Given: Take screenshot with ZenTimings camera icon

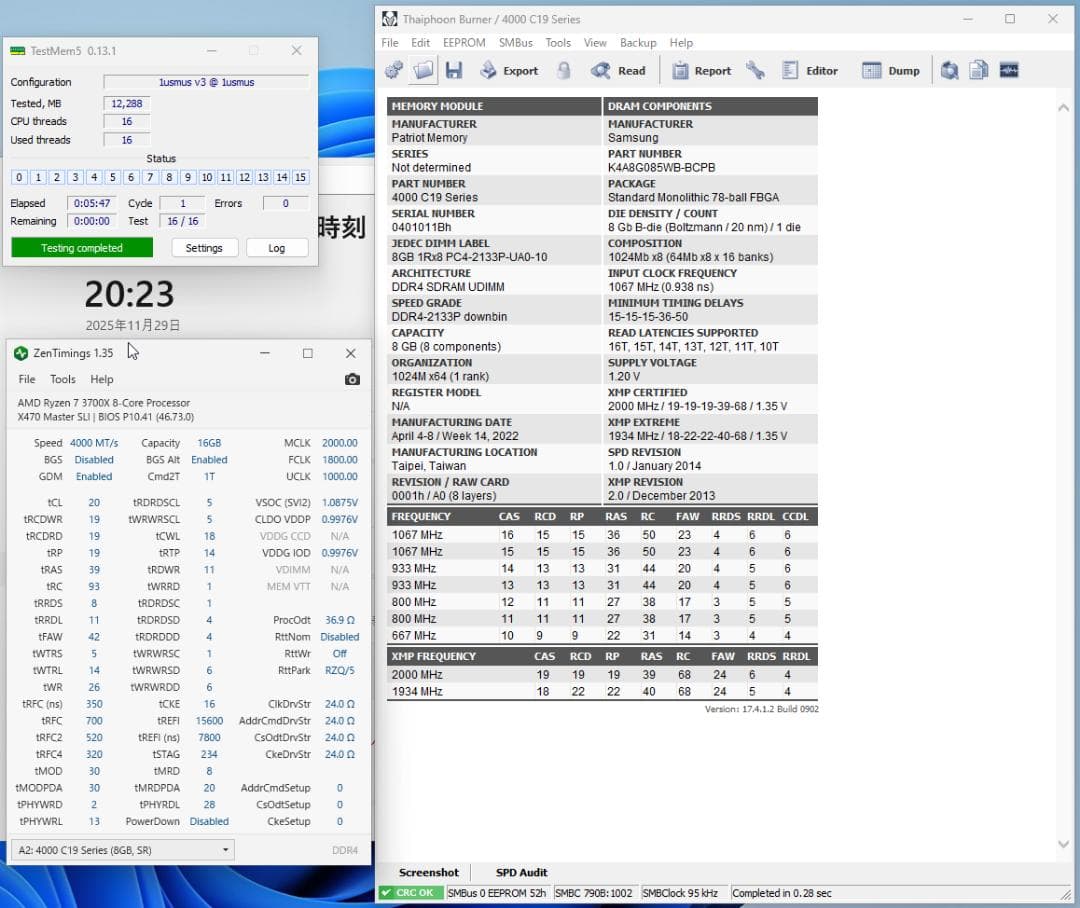Looking at the screenshot, I should [x=352, y=380].
